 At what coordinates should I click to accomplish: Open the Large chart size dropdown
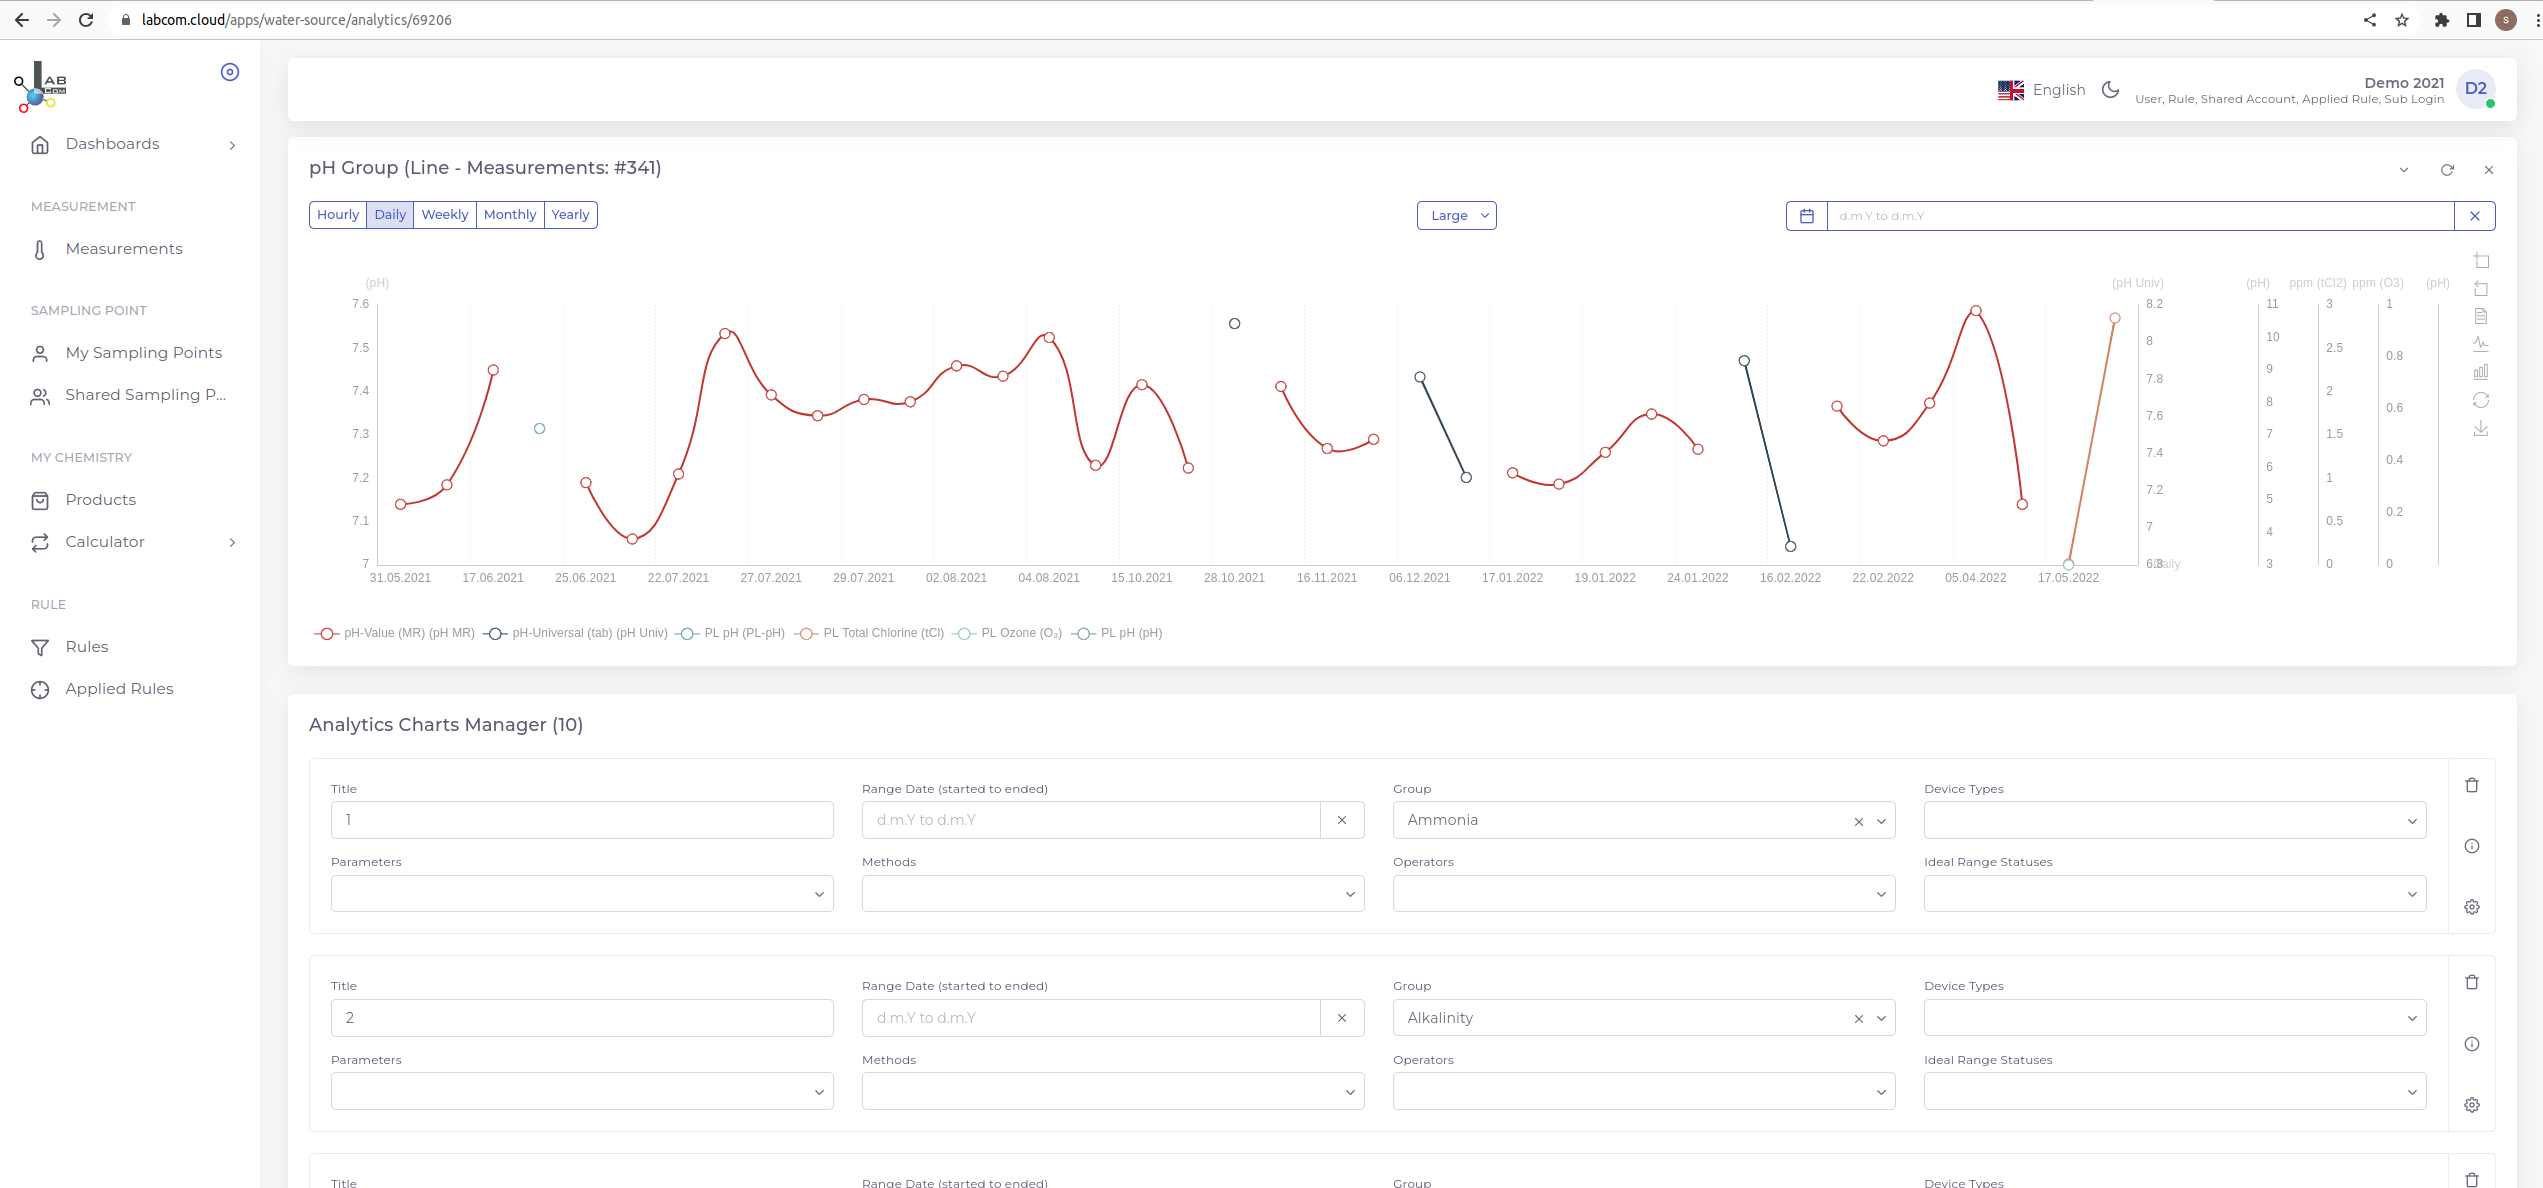click(x=1456, y=216)
